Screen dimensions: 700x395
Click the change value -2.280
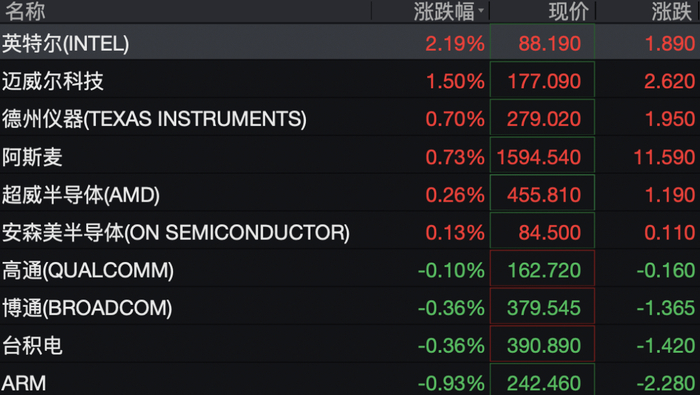pos(666,384)
